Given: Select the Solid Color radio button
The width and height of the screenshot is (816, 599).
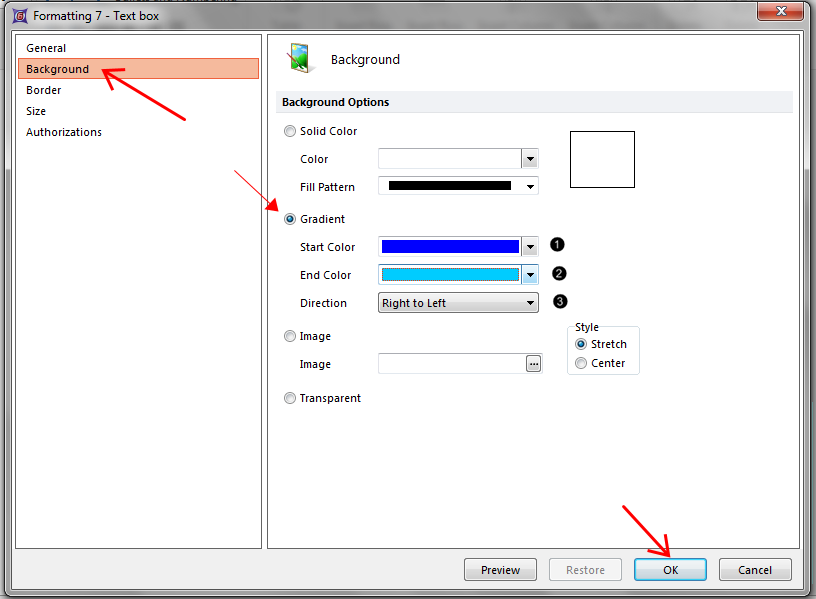Looking at the screenshot, I should click(x=290, y=131).
